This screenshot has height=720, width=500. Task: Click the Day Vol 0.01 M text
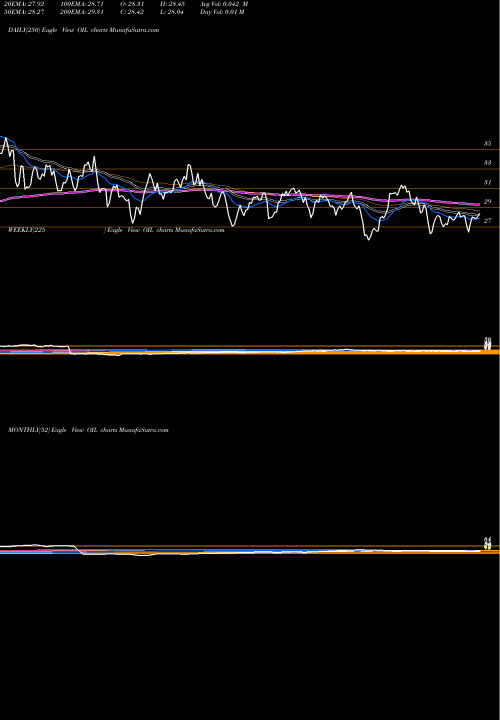(222, 12)
